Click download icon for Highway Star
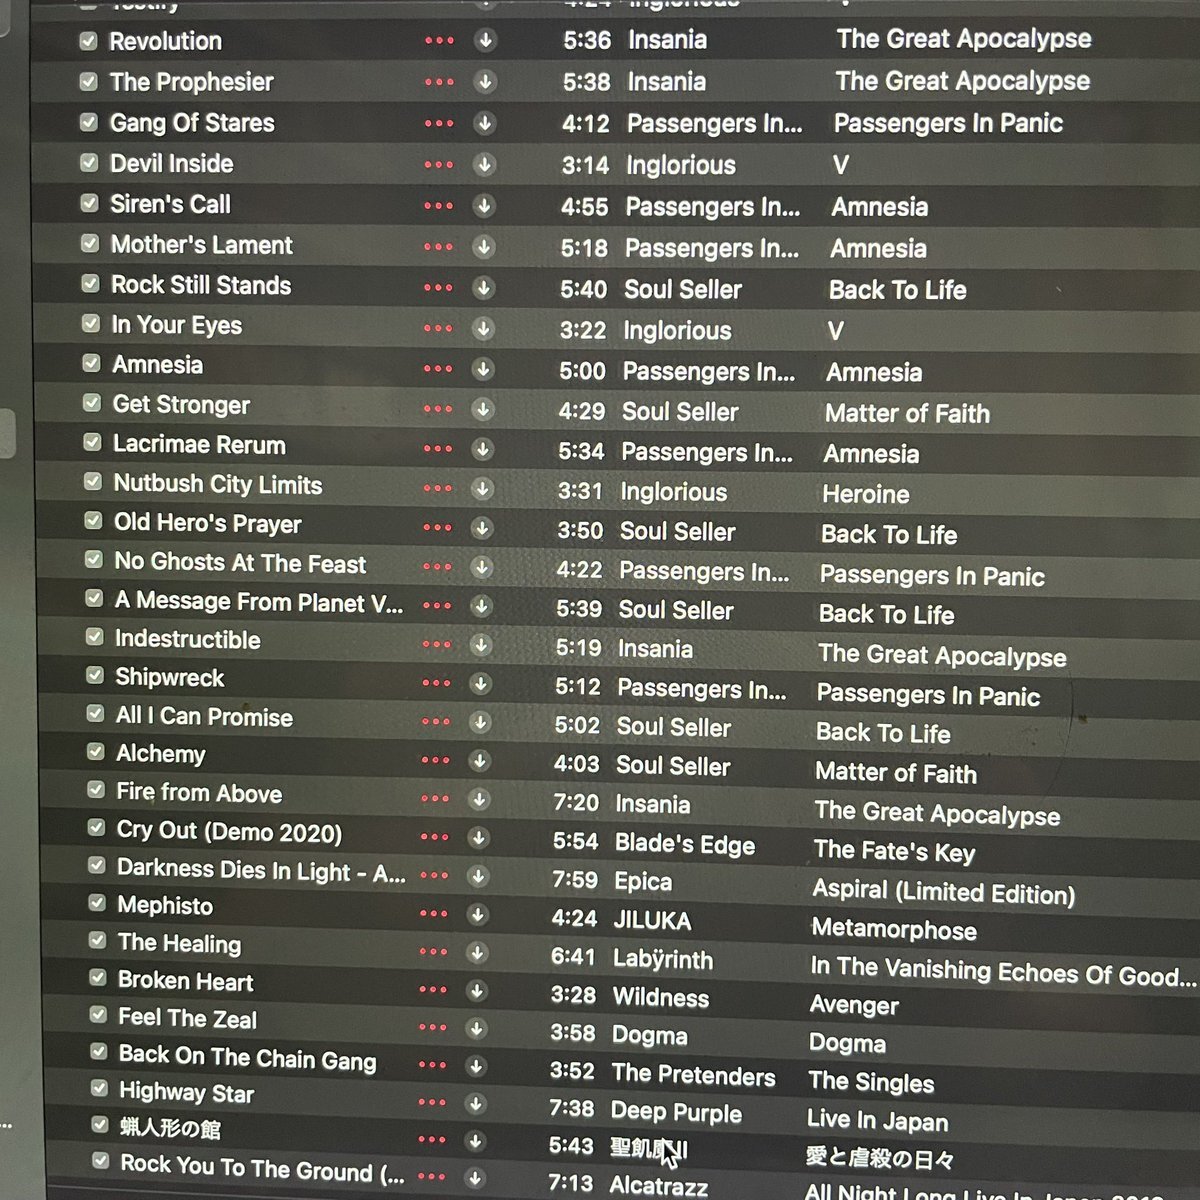Screen dimensions: 1200x1200 coord(476,1103)
